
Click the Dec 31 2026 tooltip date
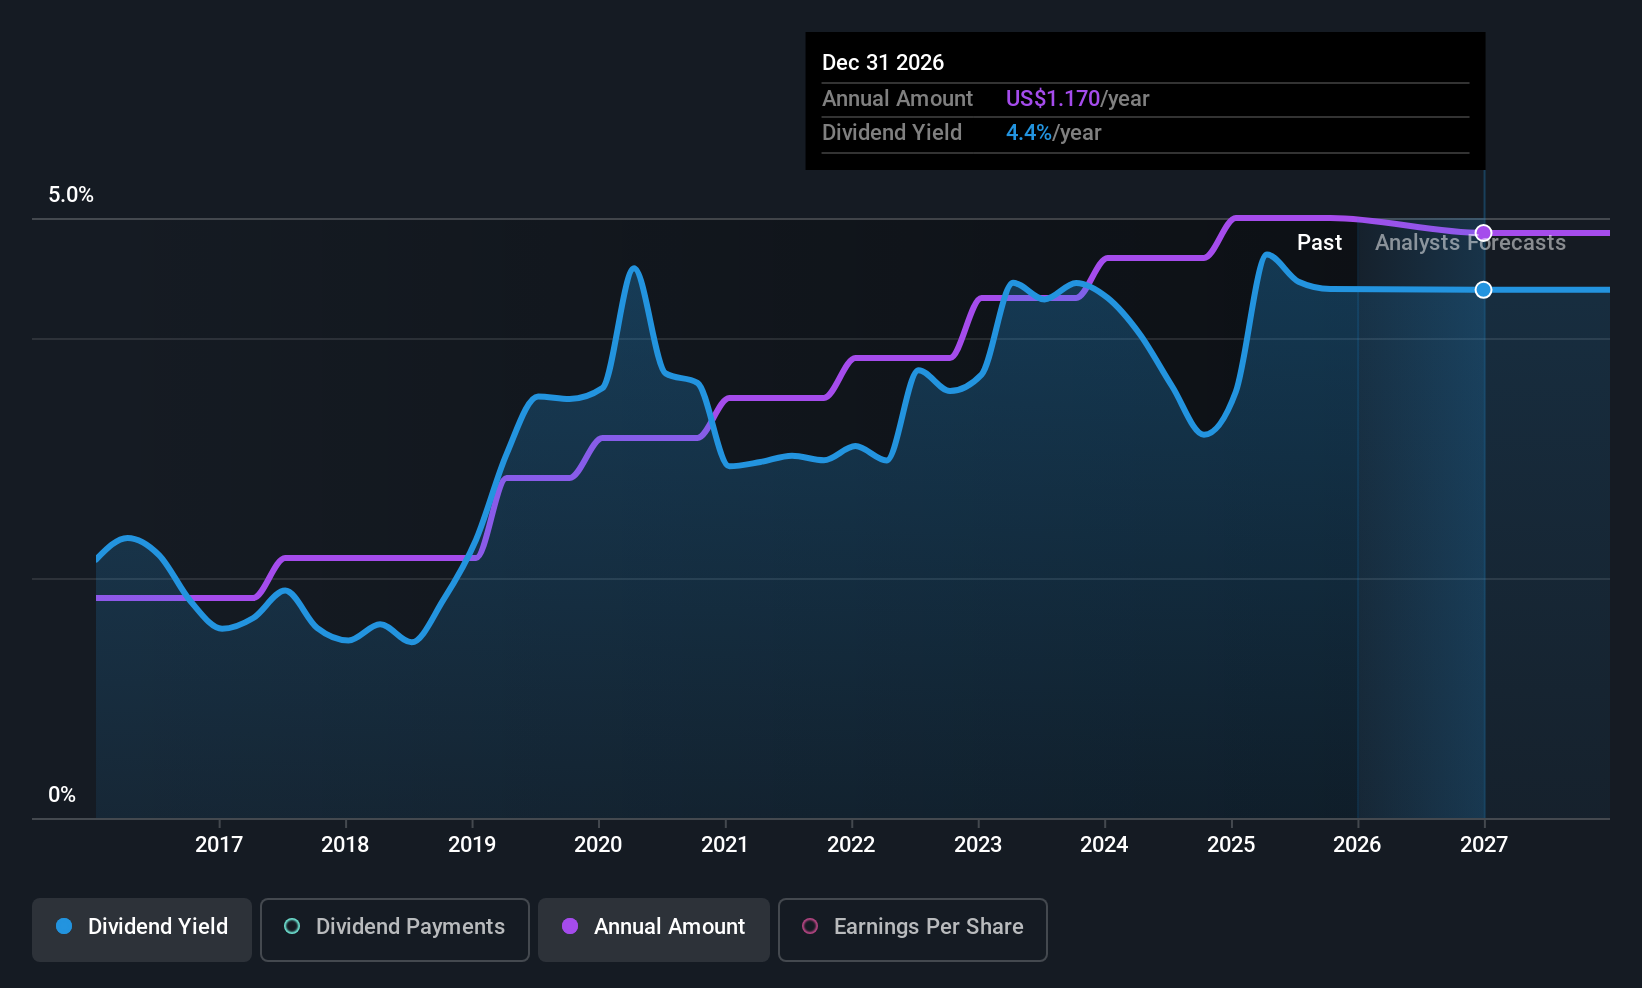tap(883, 63)
